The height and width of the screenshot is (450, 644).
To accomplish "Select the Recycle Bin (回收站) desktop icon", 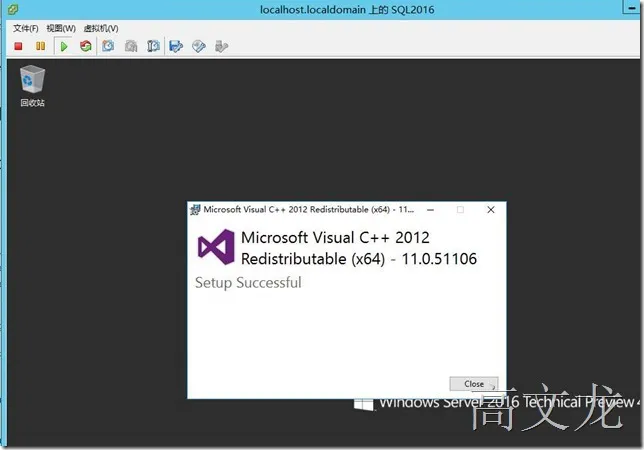I will point(32,86).
